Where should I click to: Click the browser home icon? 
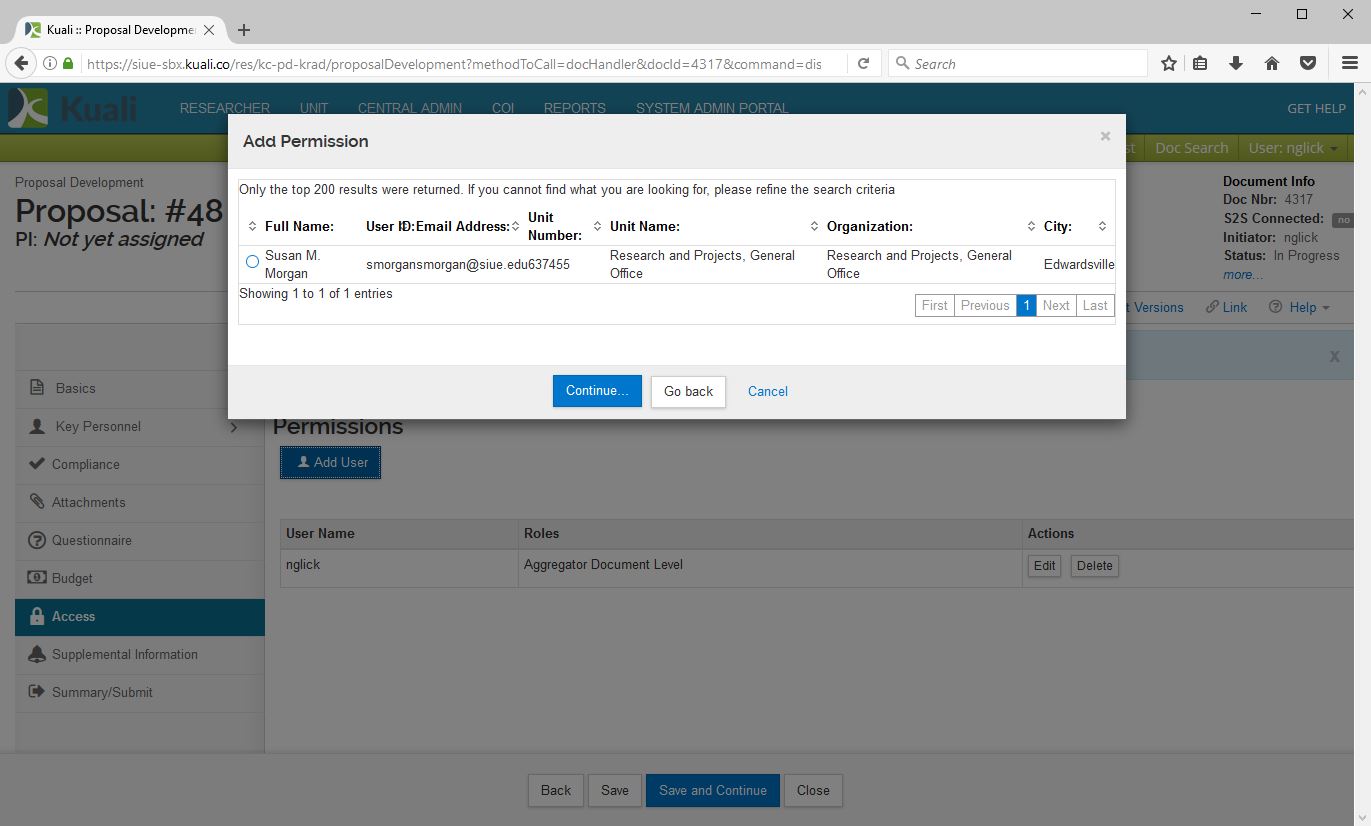tap(1272, 64)
